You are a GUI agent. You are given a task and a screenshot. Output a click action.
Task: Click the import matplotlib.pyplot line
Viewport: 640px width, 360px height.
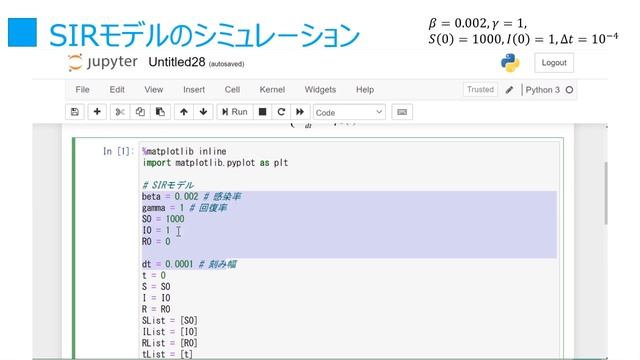tap(215, 163)
